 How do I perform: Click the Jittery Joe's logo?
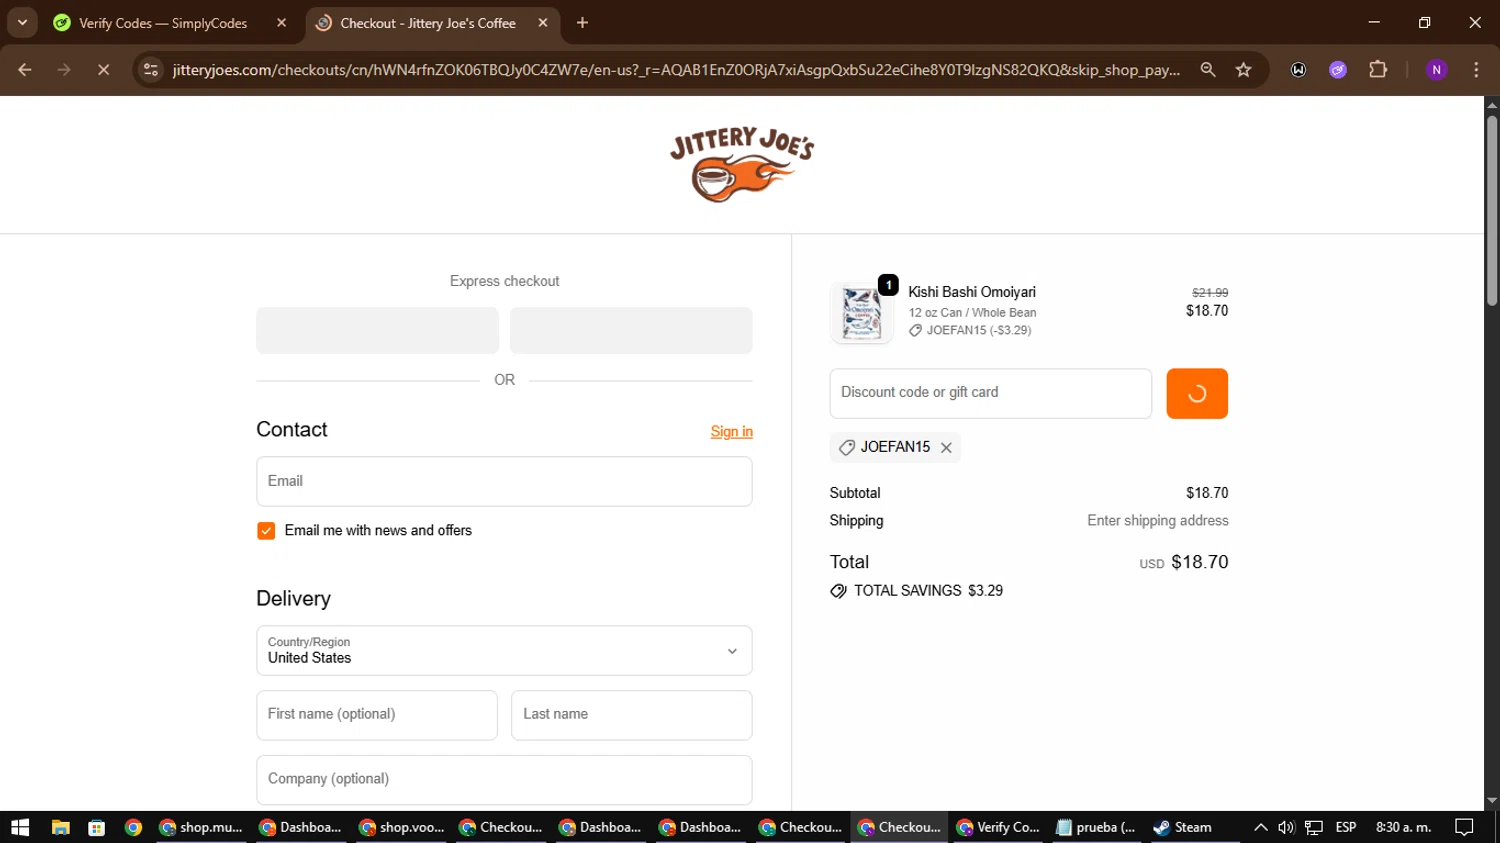[x=742, y=165]
